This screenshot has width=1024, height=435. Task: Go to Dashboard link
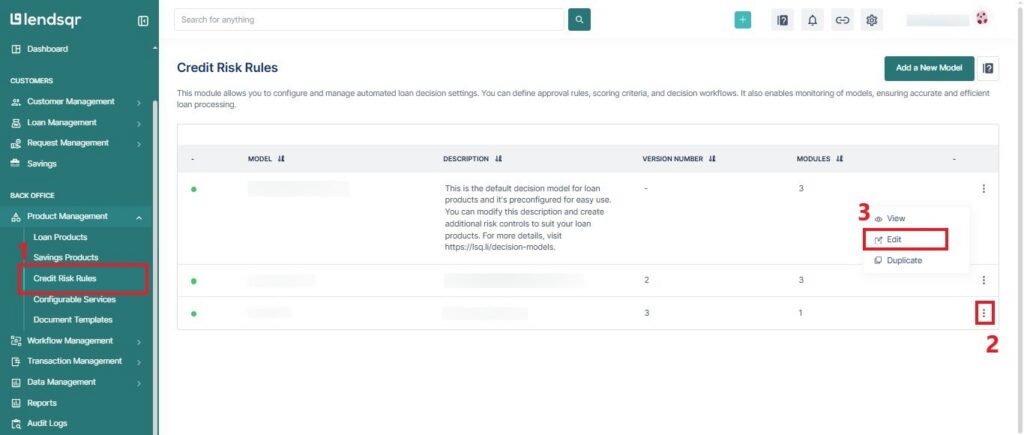[48, 49]
